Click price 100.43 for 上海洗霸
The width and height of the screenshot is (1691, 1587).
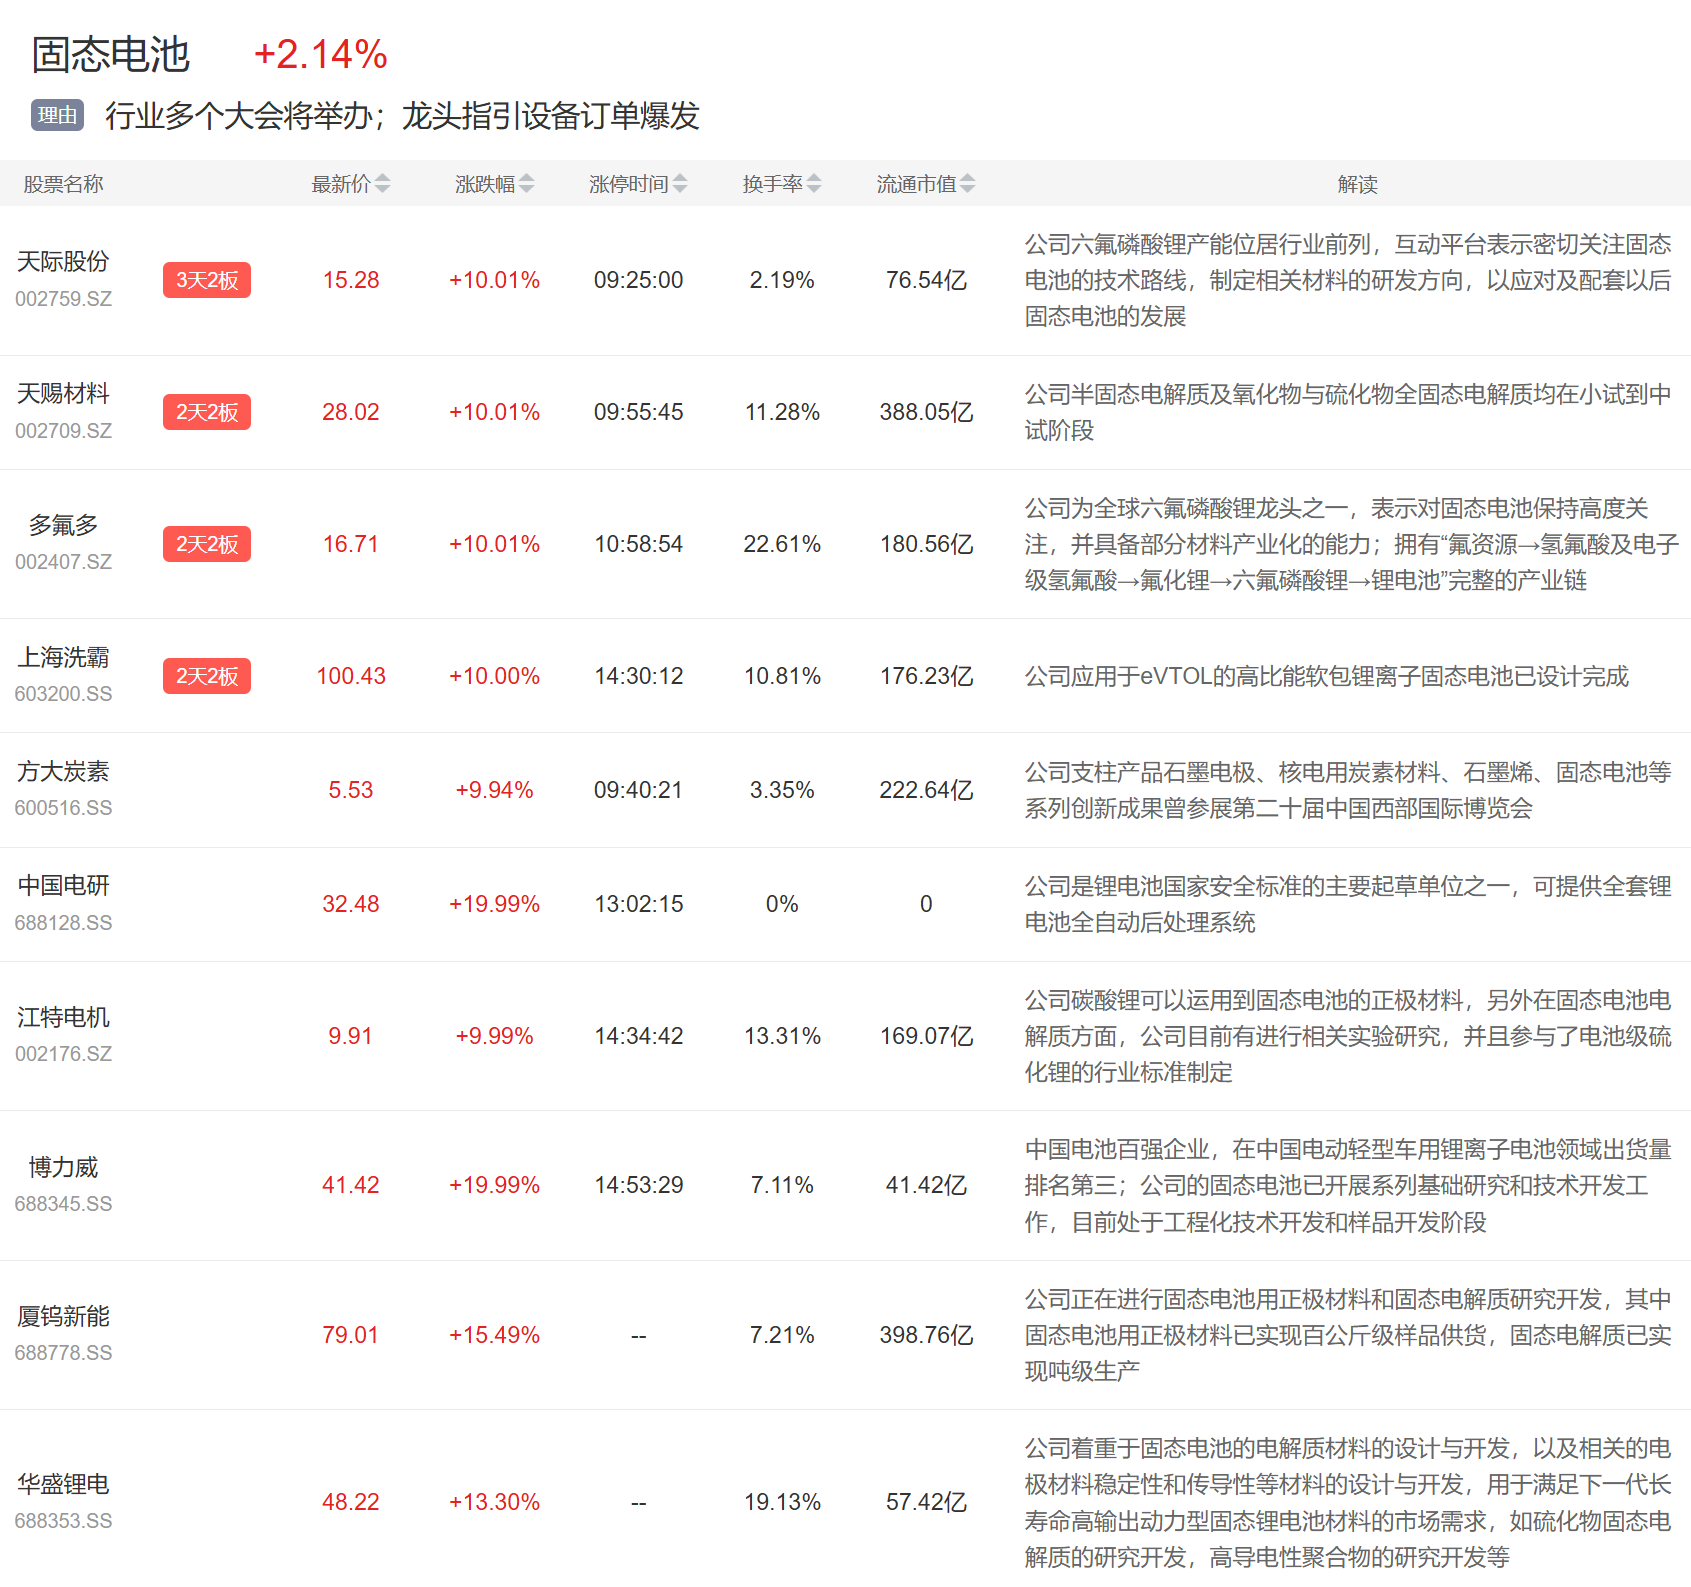pos(351,676)
